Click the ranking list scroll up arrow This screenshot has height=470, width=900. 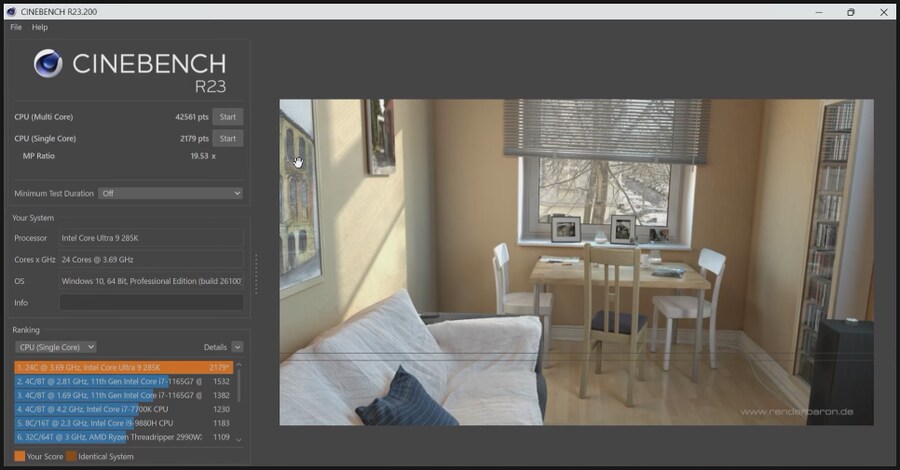click(x=238, y=365)
